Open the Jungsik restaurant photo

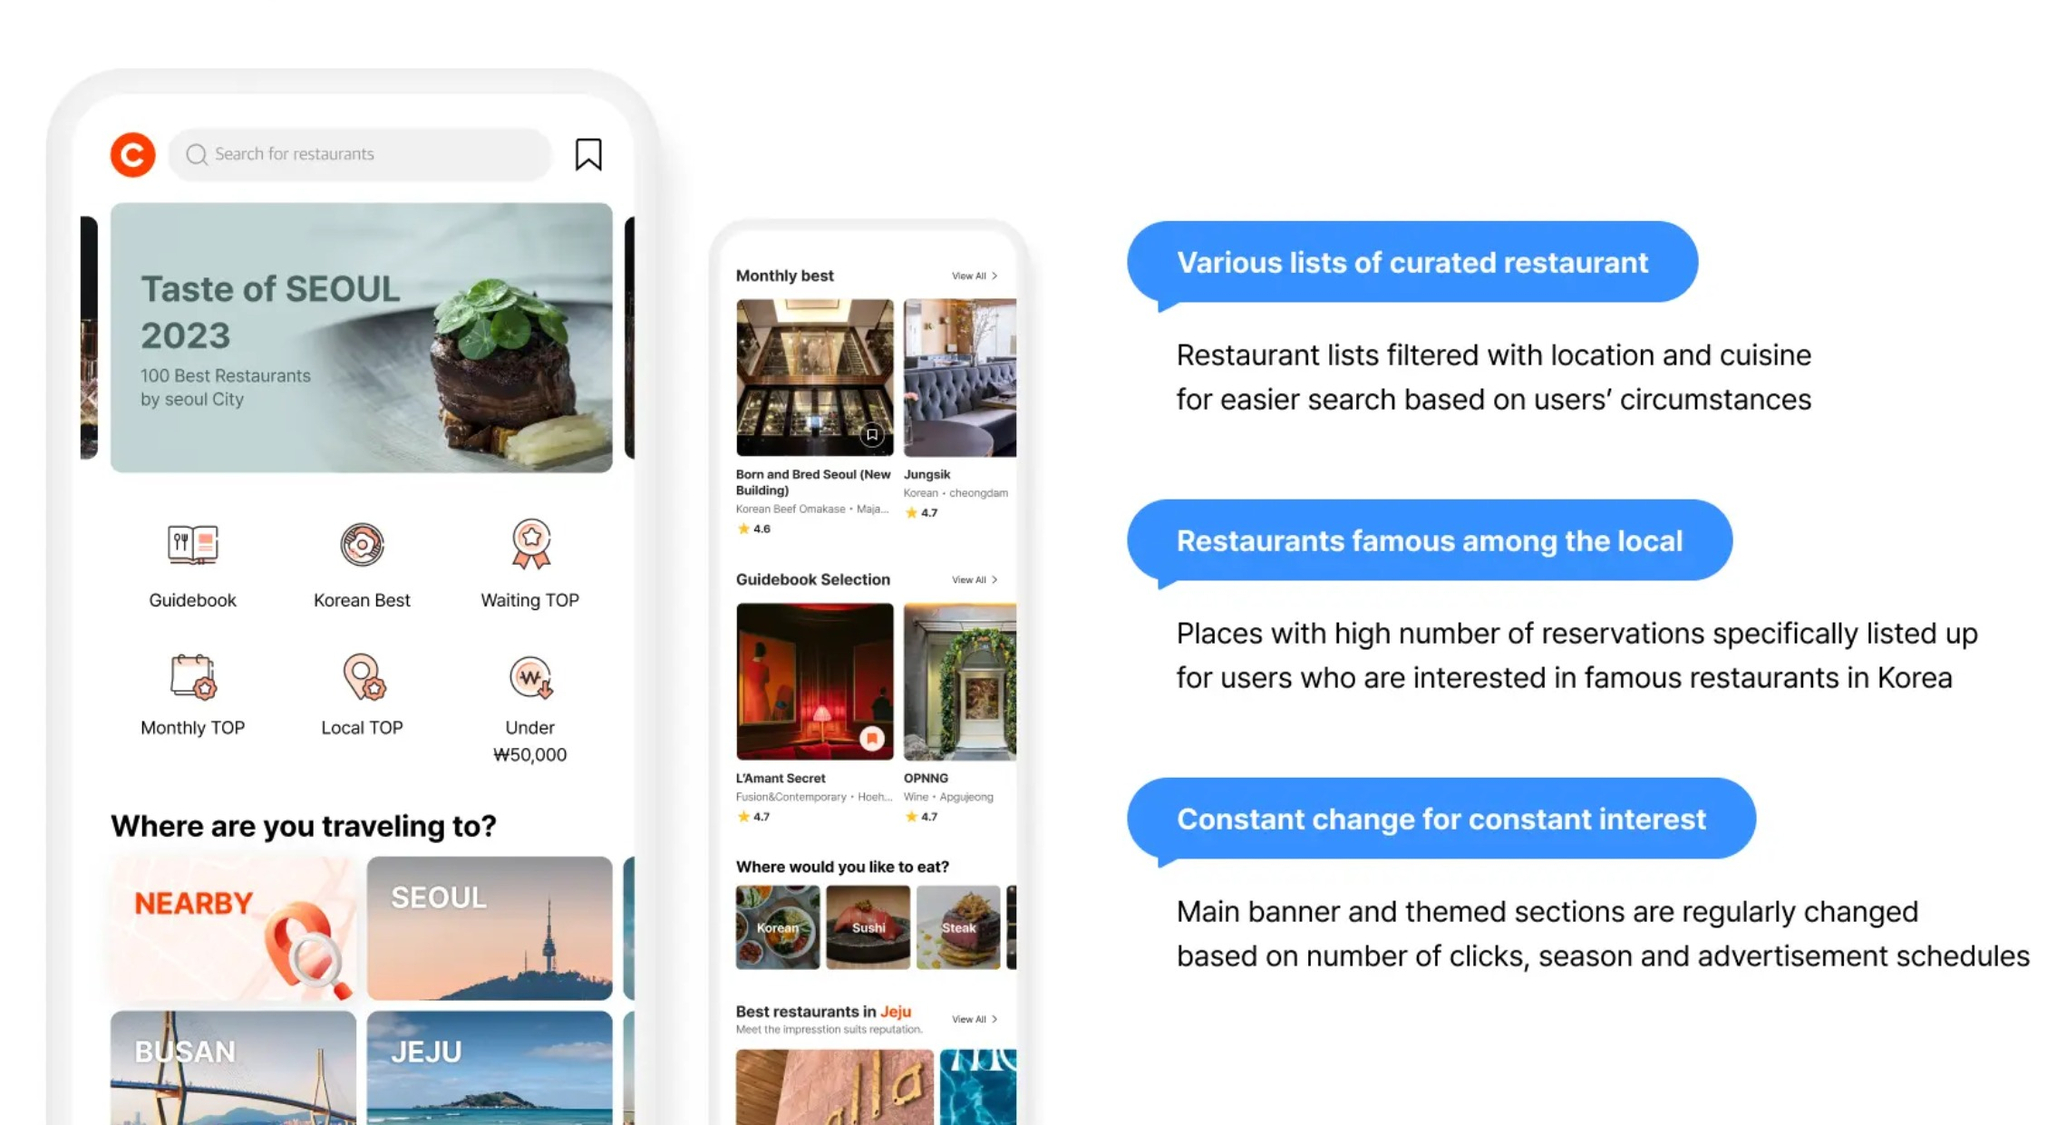(959, 378)
